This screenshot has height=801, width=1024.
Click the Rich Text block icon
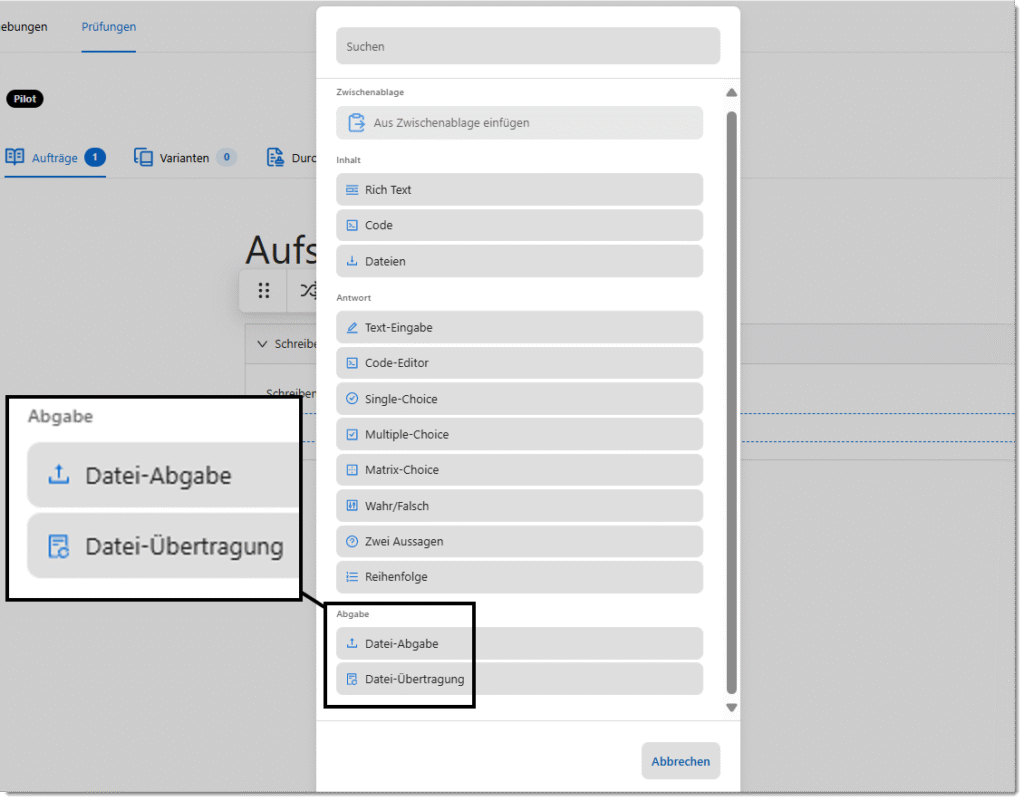[x=352, y=190]
